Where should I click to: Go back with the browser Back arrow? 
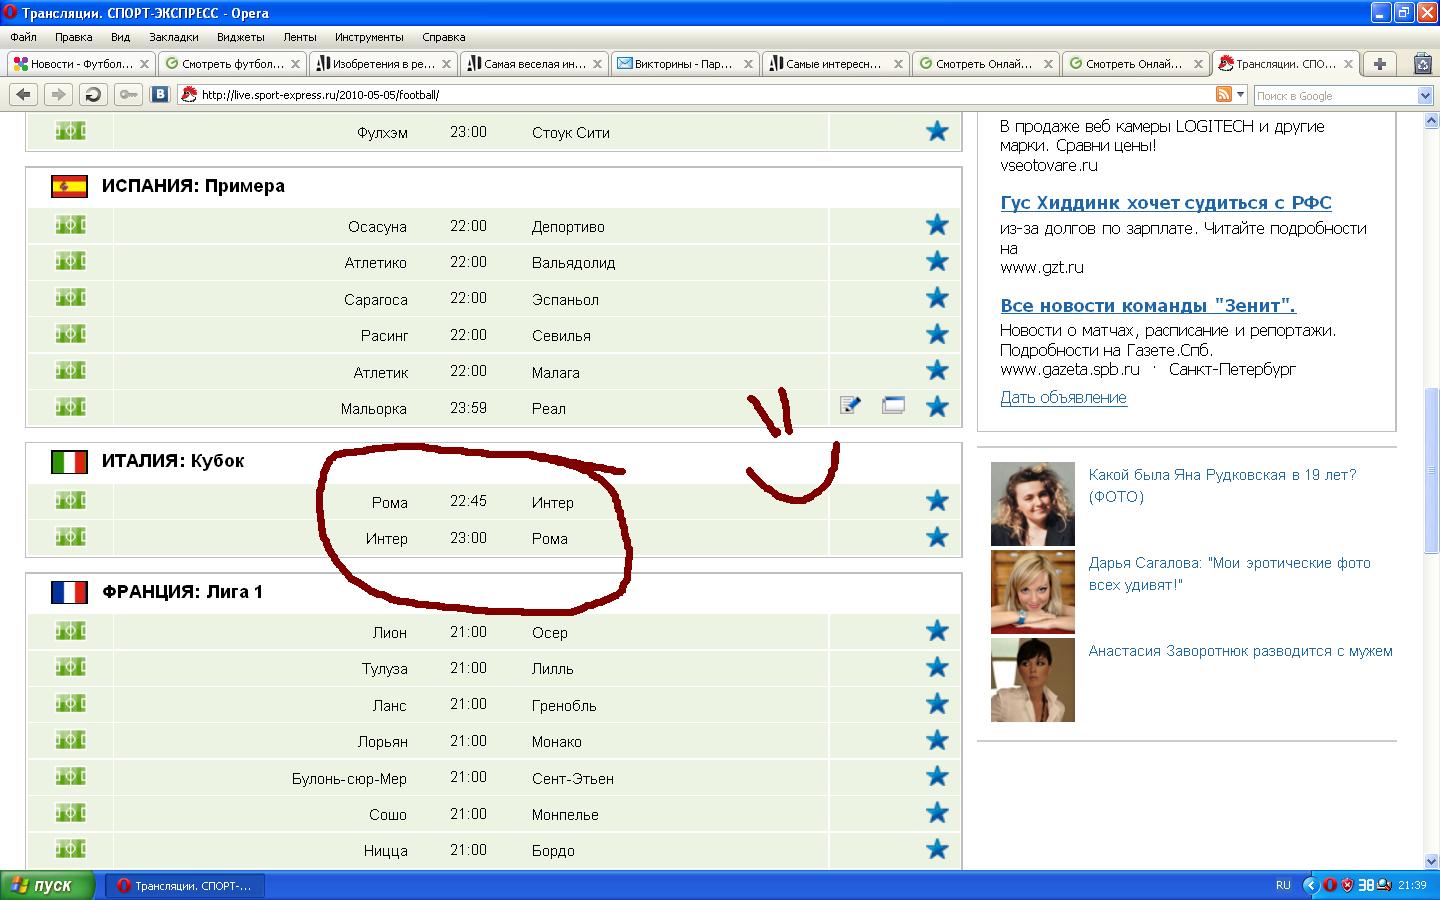[x=25, y=95]
